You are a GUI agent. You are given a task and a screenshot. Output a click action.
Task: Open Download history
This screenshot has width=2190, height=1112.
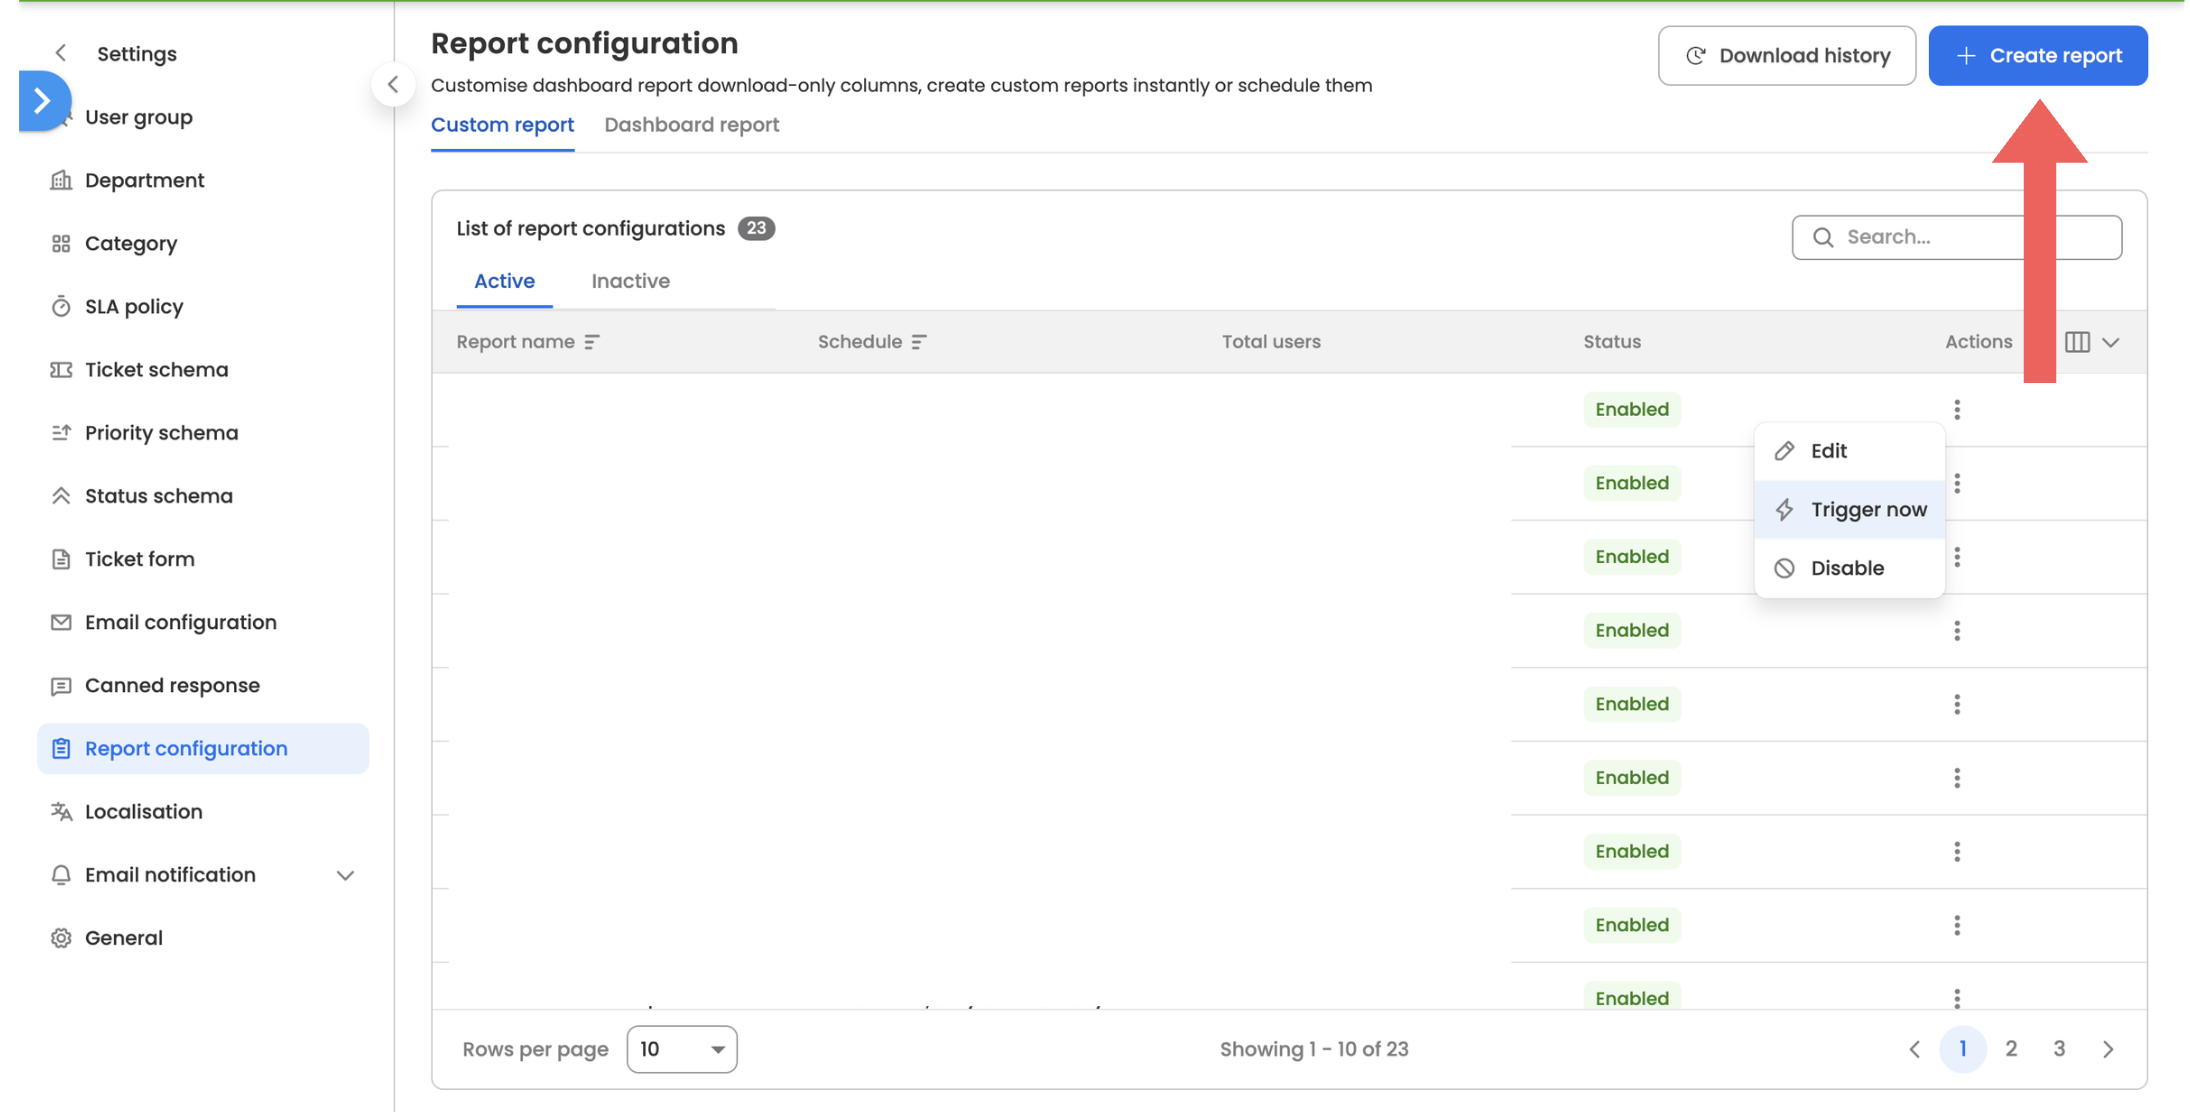coord(1786,56)
